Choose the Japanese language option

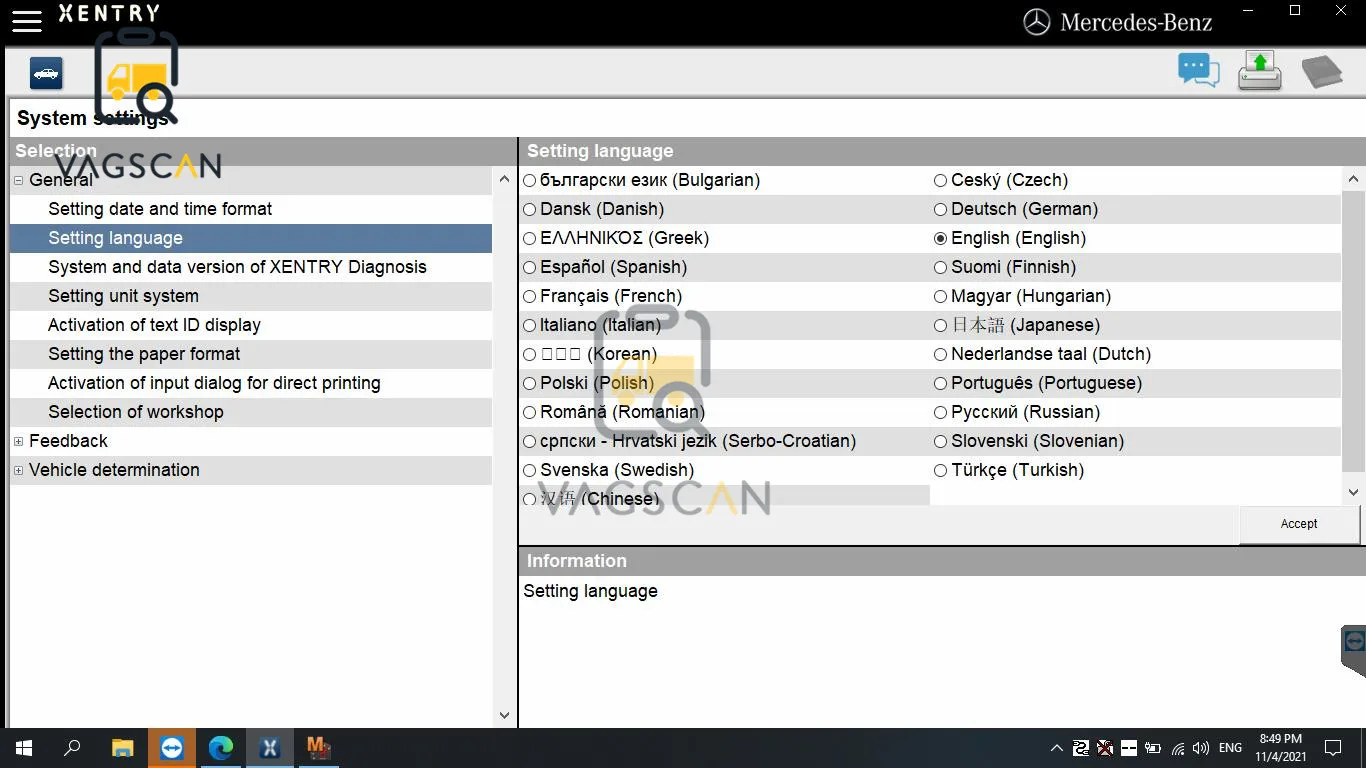coord(940,326)
